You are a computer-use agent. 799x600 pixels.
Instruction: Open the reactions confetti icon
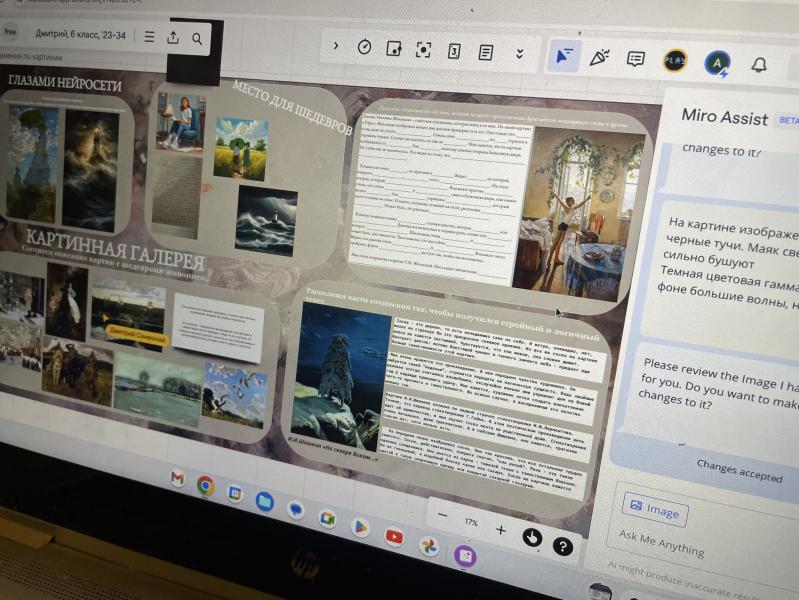(x=600, y=57)
